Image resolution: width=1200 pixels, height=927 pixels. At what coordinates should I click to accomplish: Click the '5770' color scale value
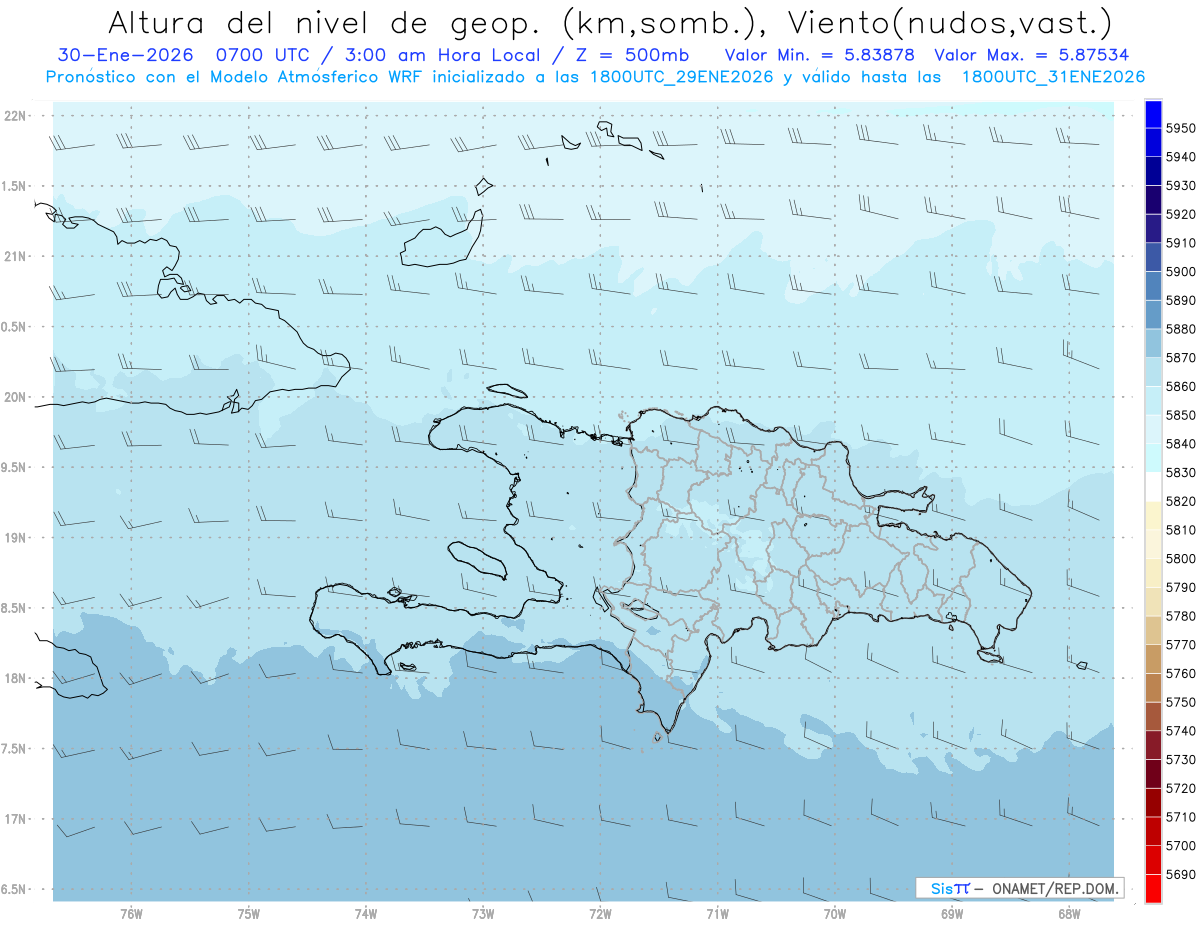1181,644
